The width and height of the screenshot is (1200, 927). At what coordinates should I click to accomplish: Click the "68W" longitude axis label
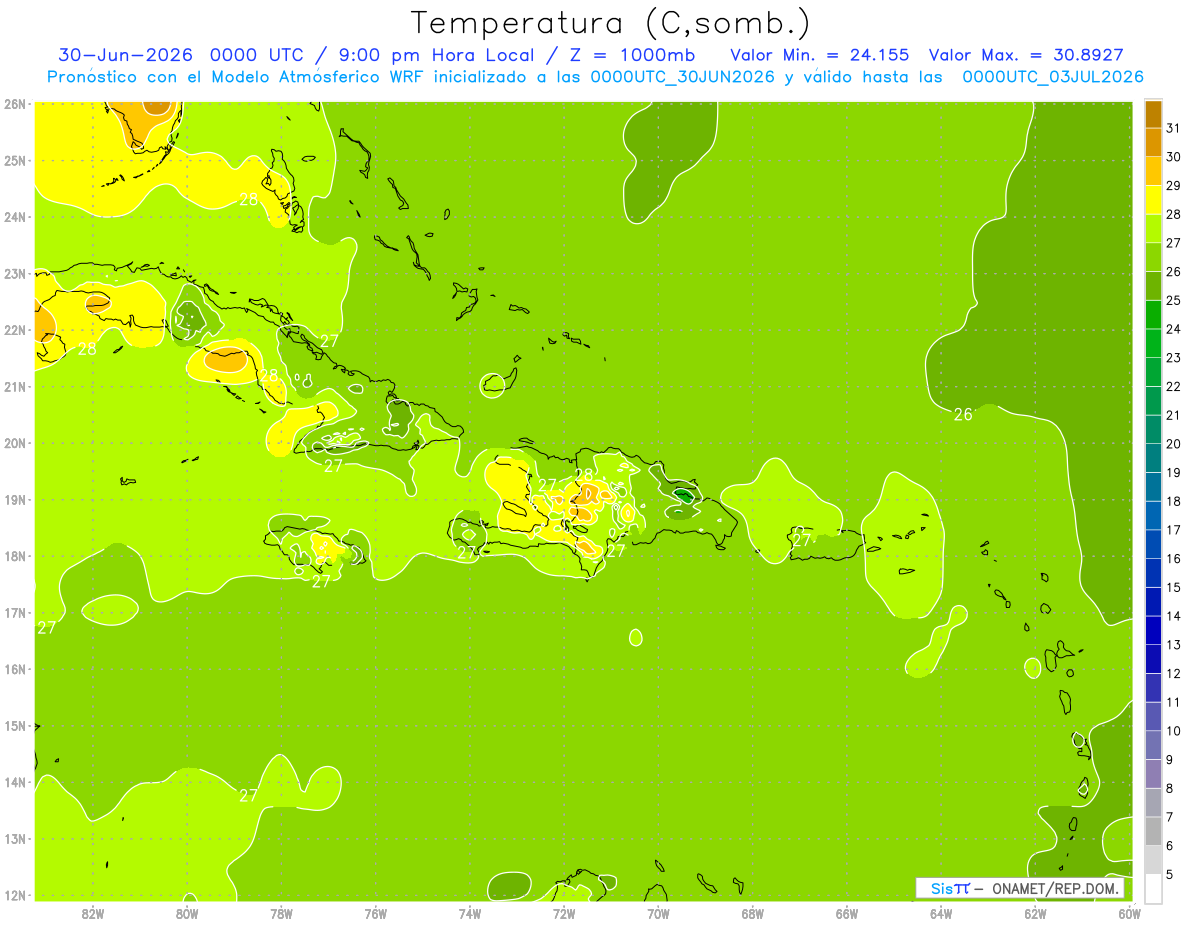point(752,913)
